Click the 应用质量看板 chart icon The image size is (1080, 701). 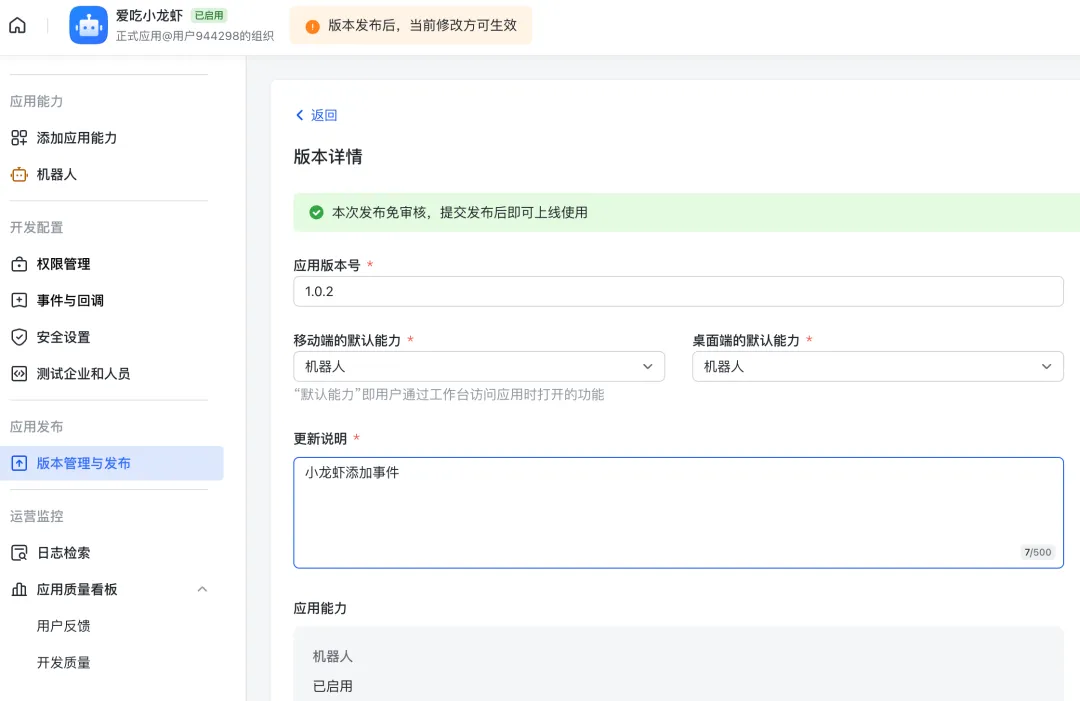click(x=19, y=589)
